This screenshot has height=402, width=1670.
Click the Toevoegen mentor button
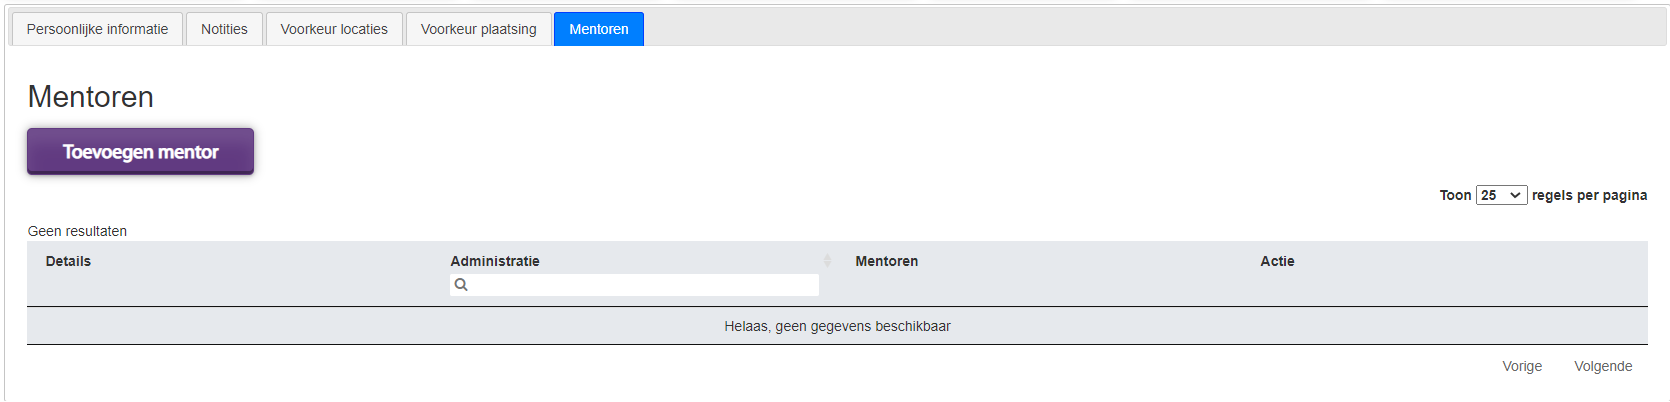pyautogui.click(x=140, y=151)
